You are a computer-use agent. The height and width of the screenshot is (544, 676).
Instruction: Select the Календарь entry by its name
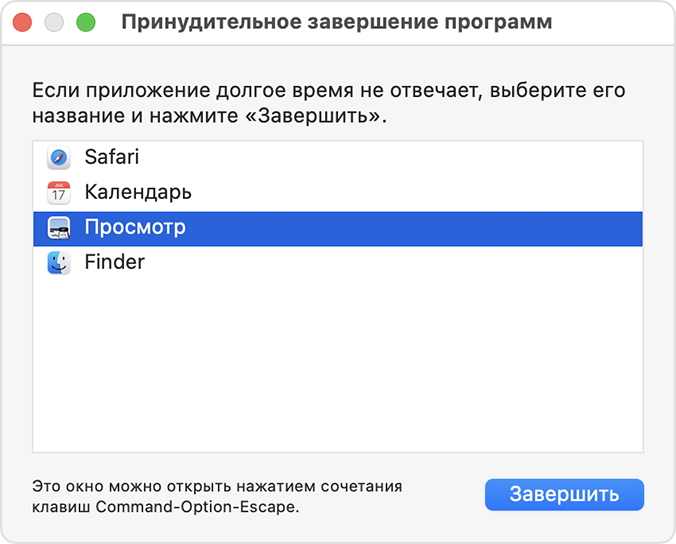click(138, 193)
